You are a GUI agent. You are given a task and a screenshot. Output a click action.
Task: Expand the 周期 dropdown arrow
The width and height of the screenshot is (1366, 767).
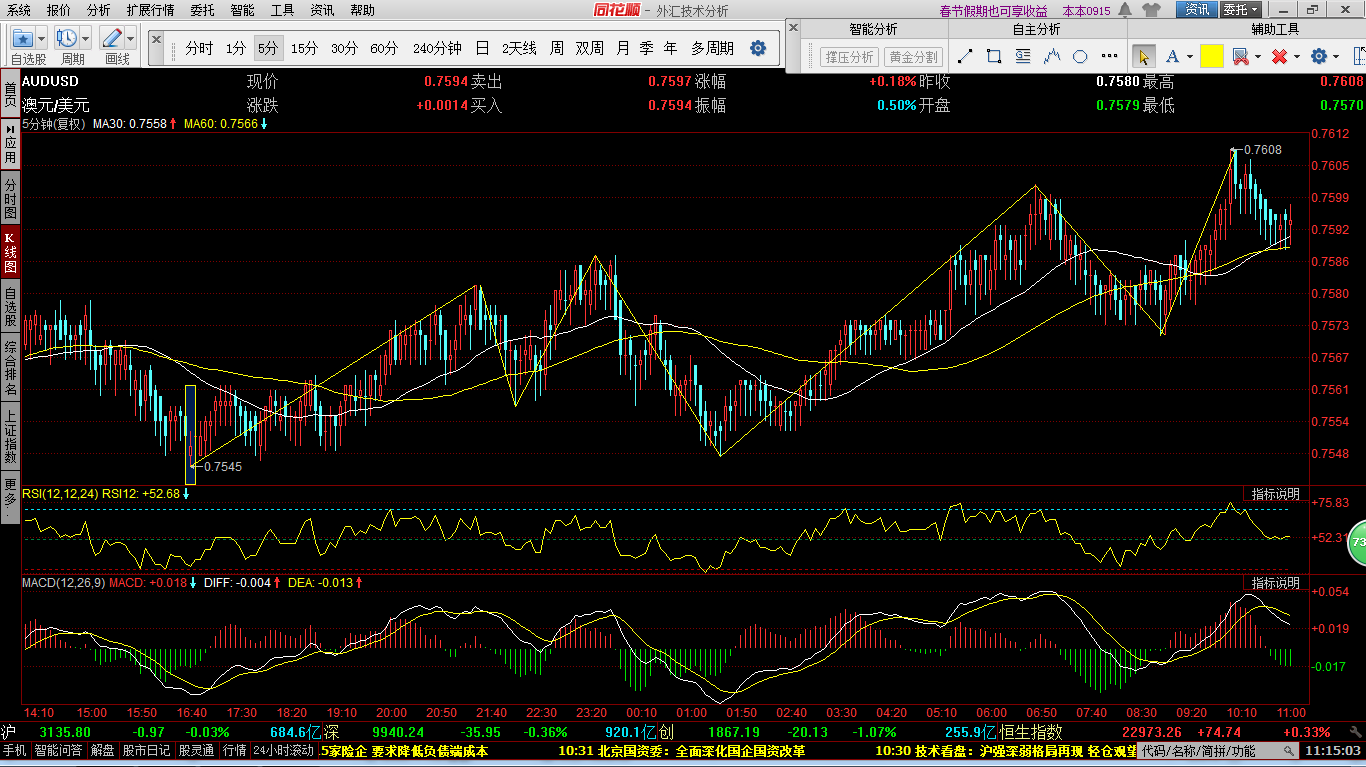point(86,39)
